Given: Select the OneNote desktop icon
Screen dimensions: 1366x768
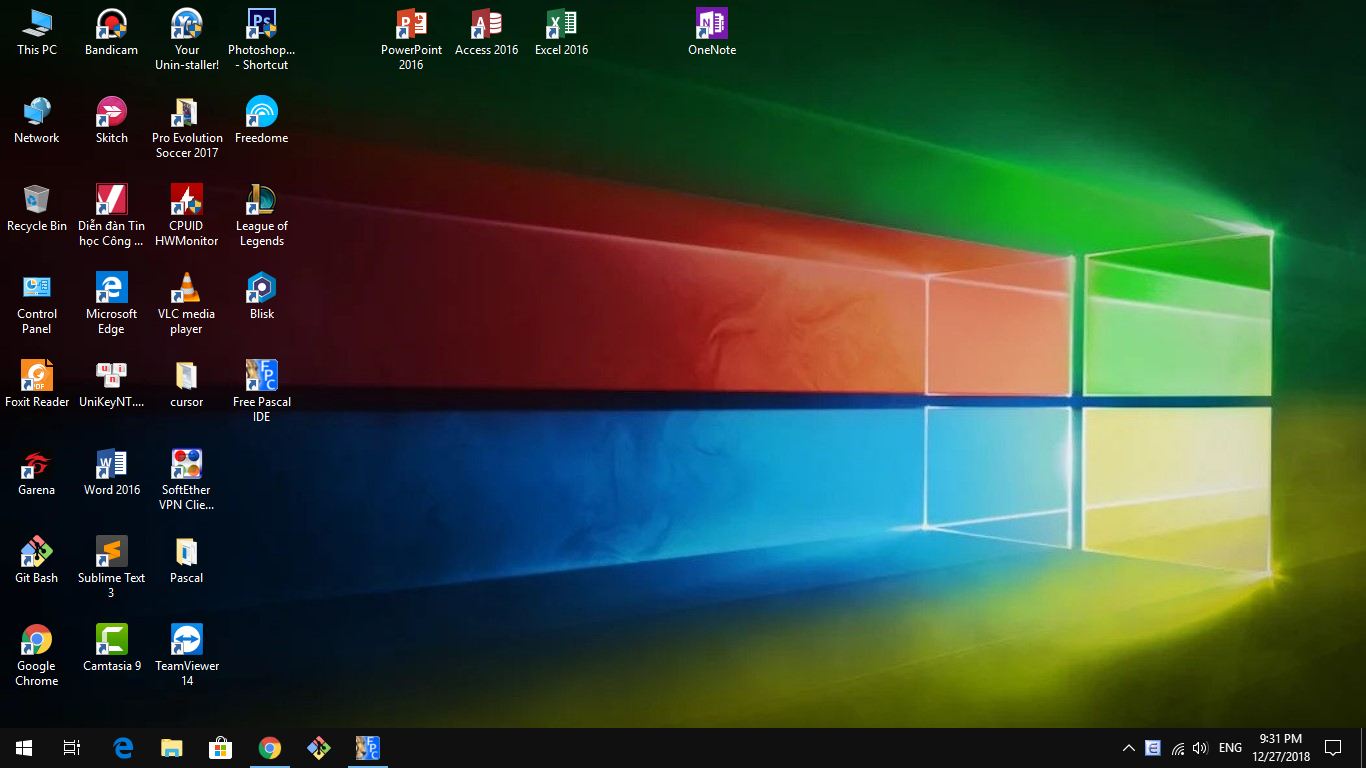Looking at the screenshot, I should click(712, 32).
